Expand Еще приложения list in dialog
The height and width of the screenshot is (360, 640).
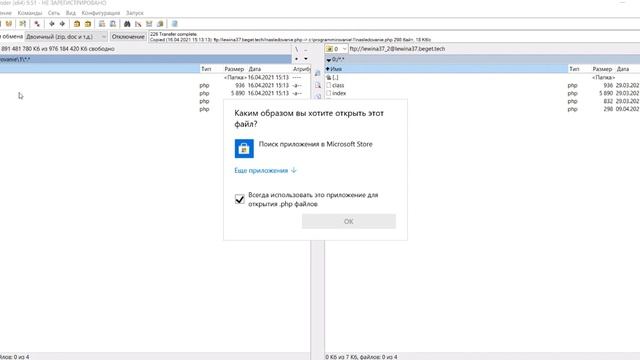[x=265, y=171]
